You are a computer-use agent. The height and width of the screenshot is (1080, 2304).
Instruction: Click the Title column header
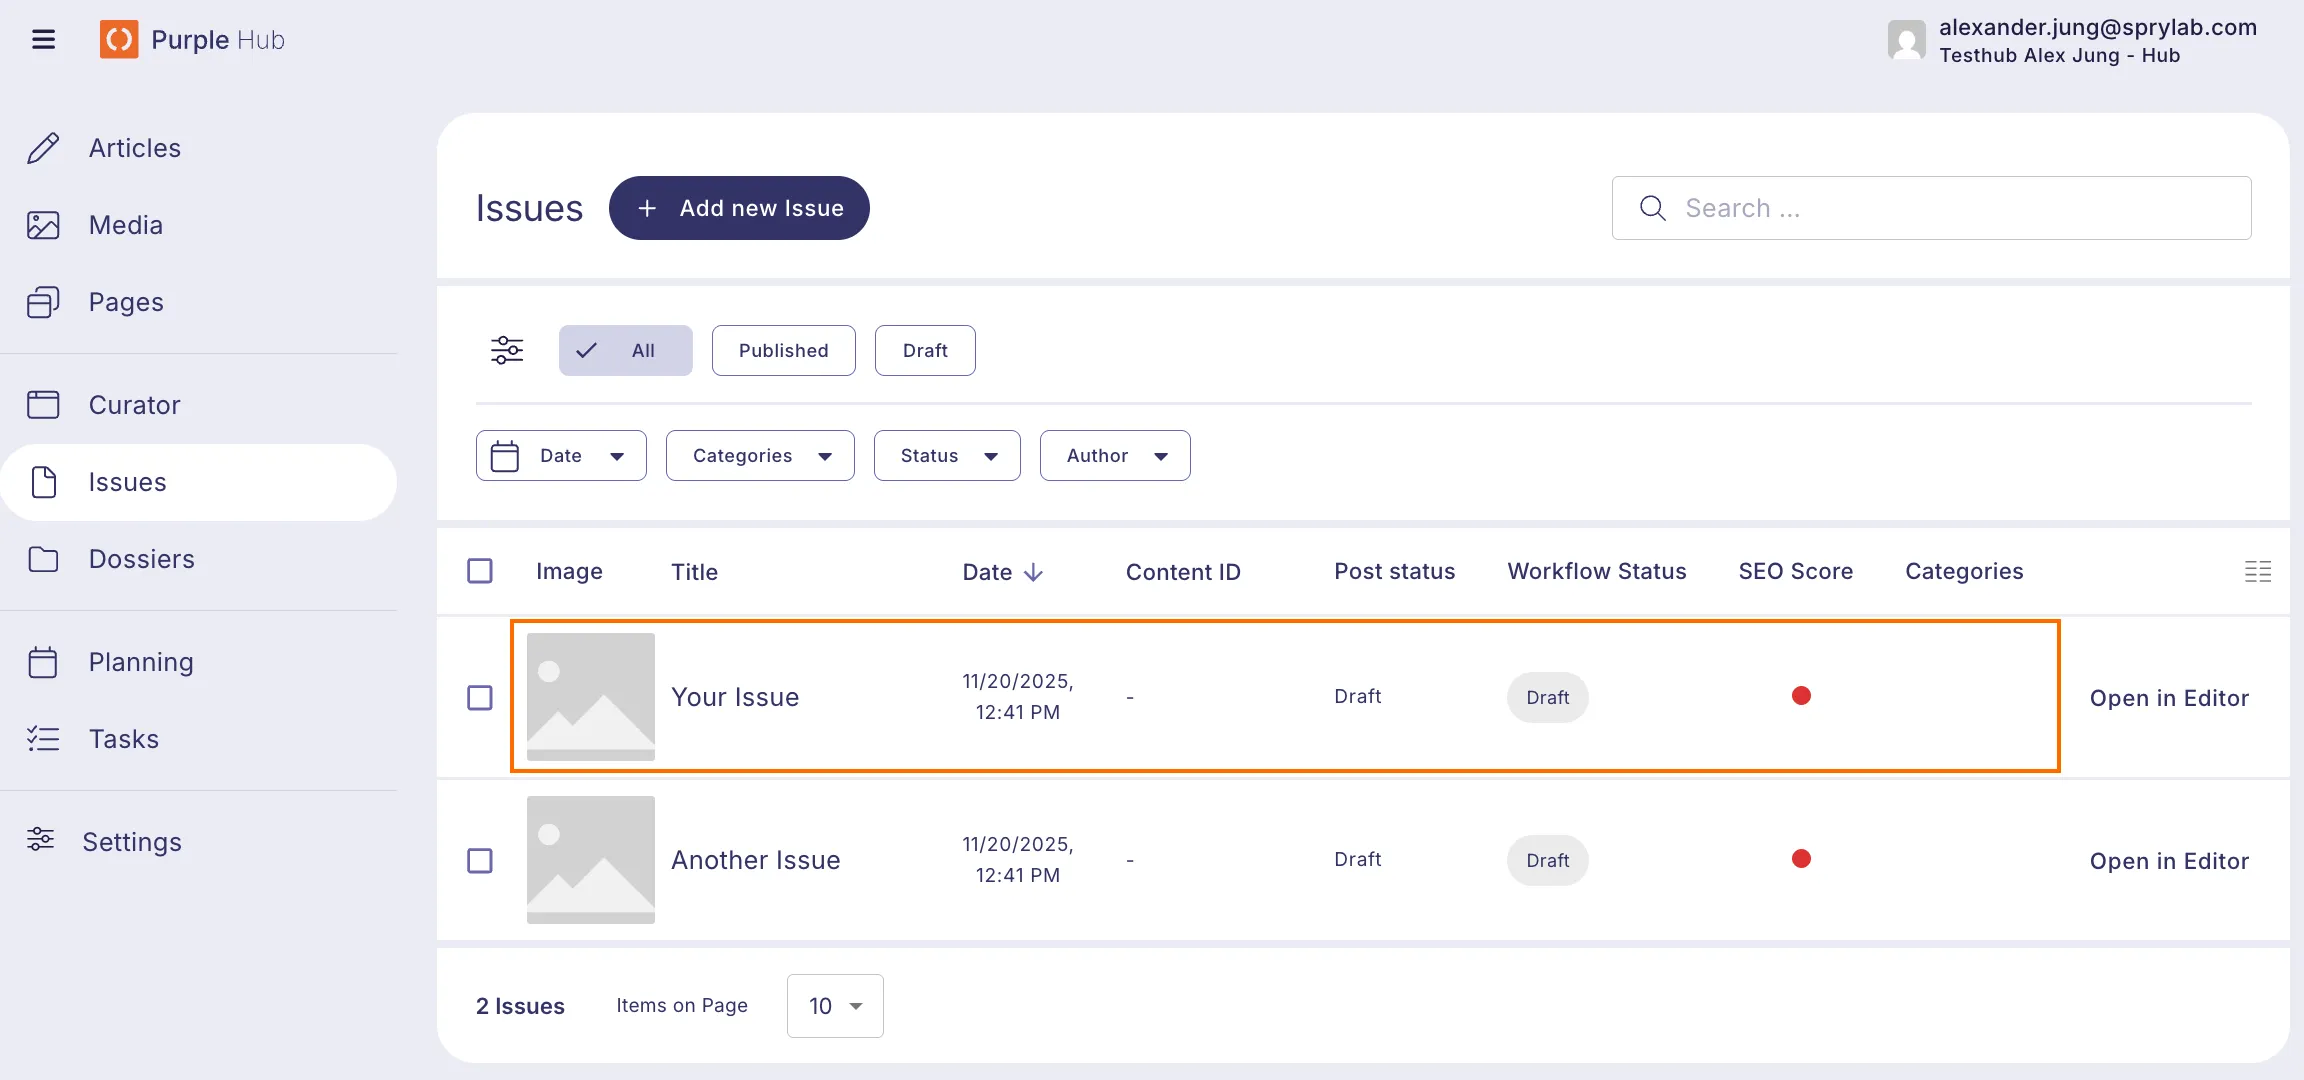tap(694, 572)
